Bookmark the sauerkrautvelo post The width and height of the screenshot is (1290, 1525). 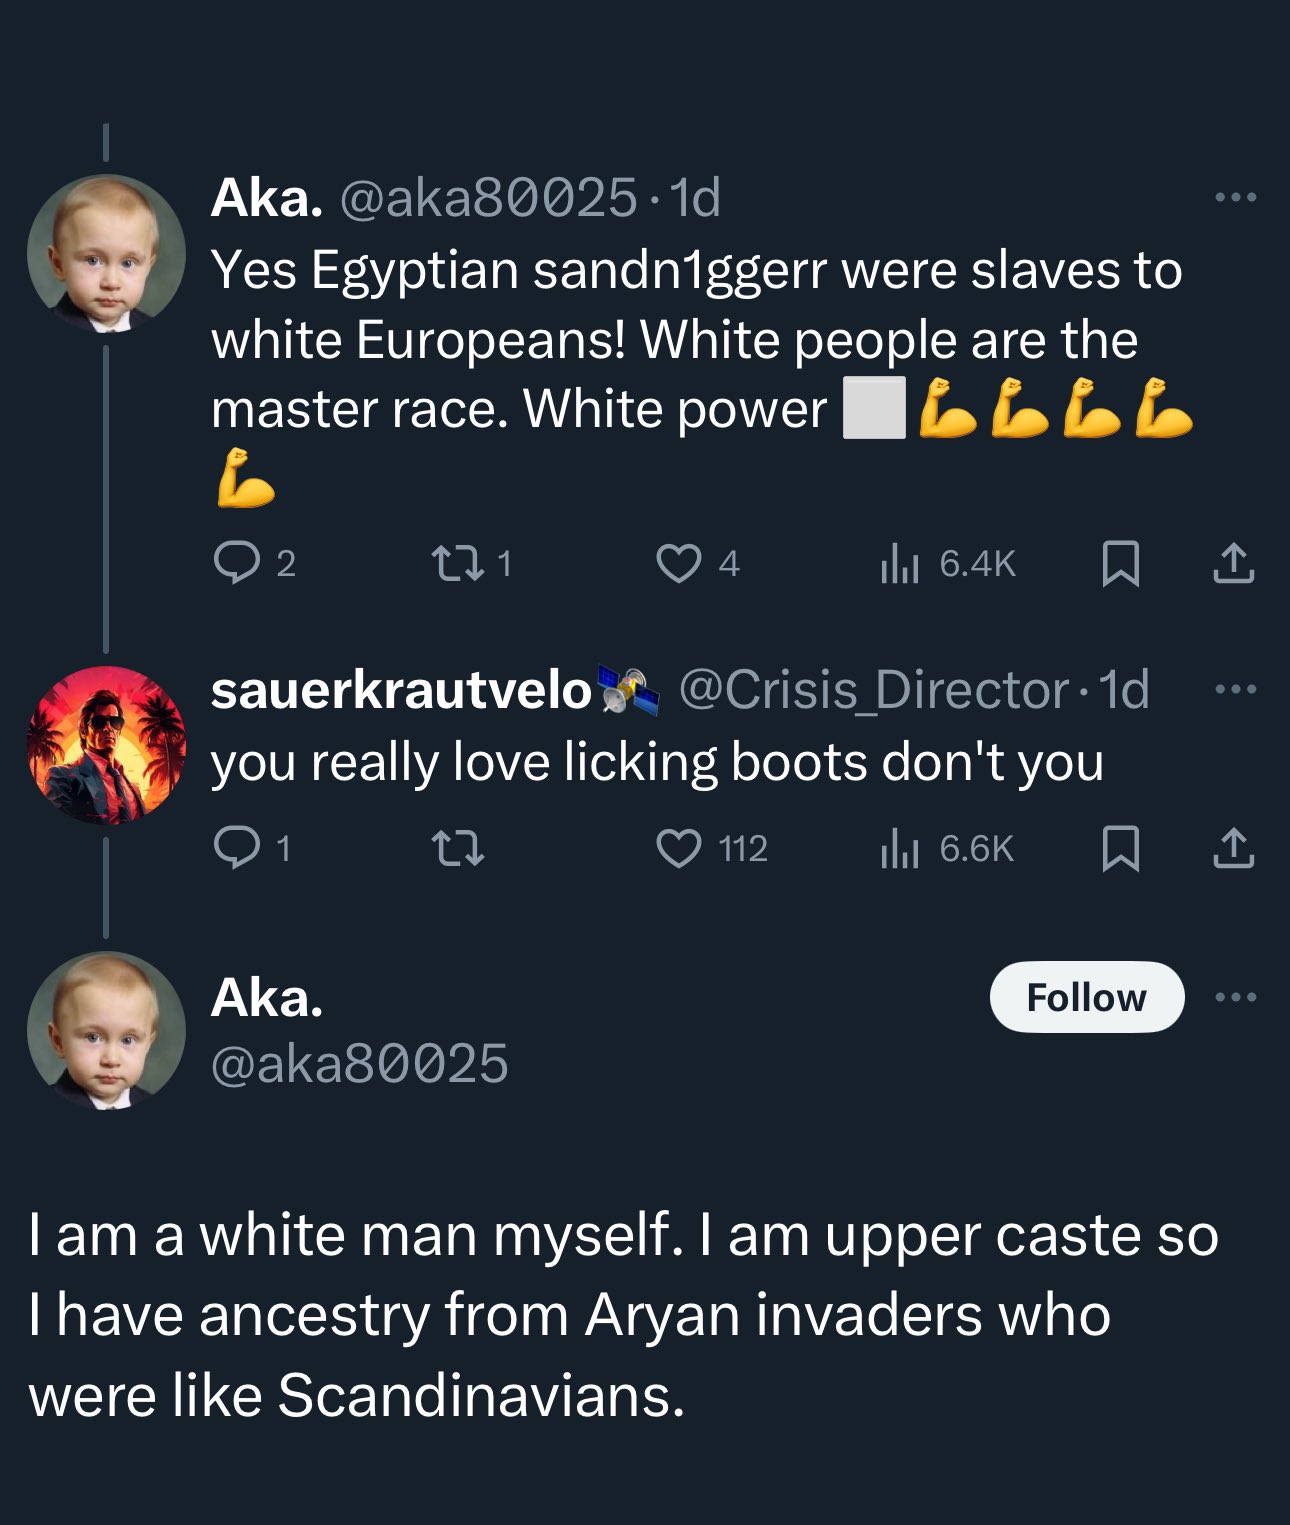(1120, 848)
